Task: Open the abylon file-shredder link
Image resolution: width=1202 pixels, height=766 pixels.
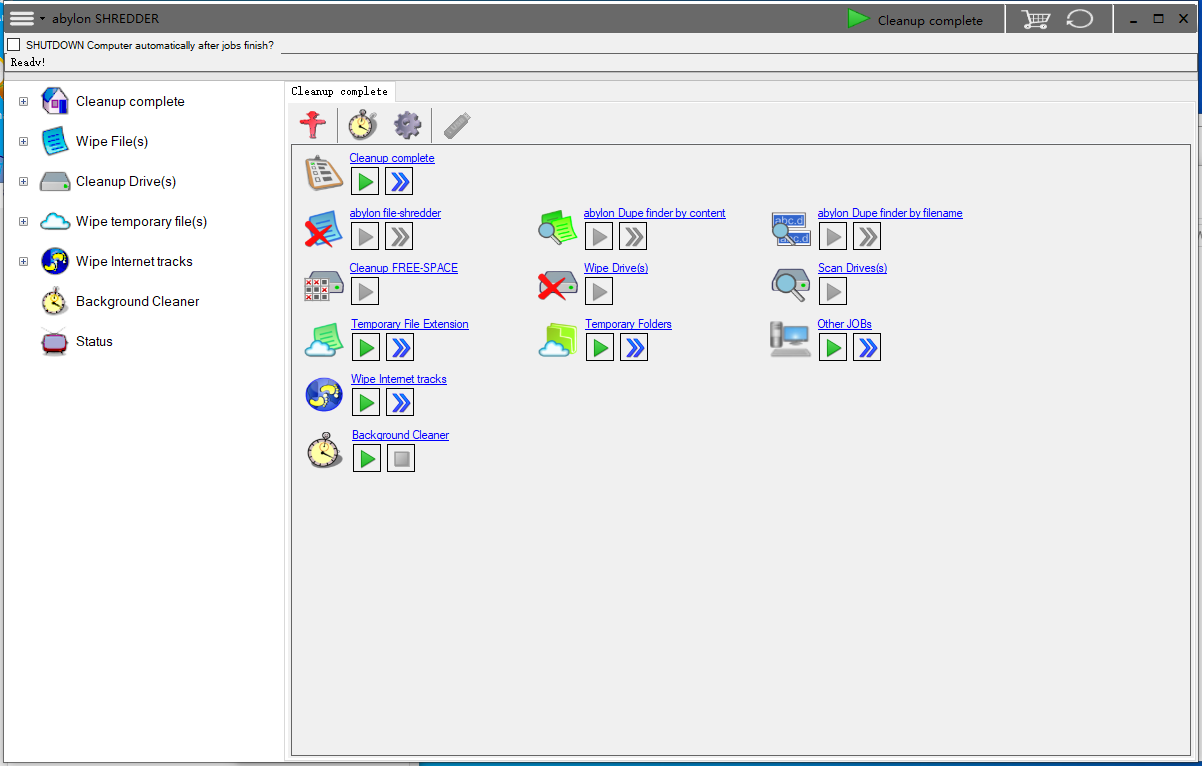Action: click(x=395, y=213)
